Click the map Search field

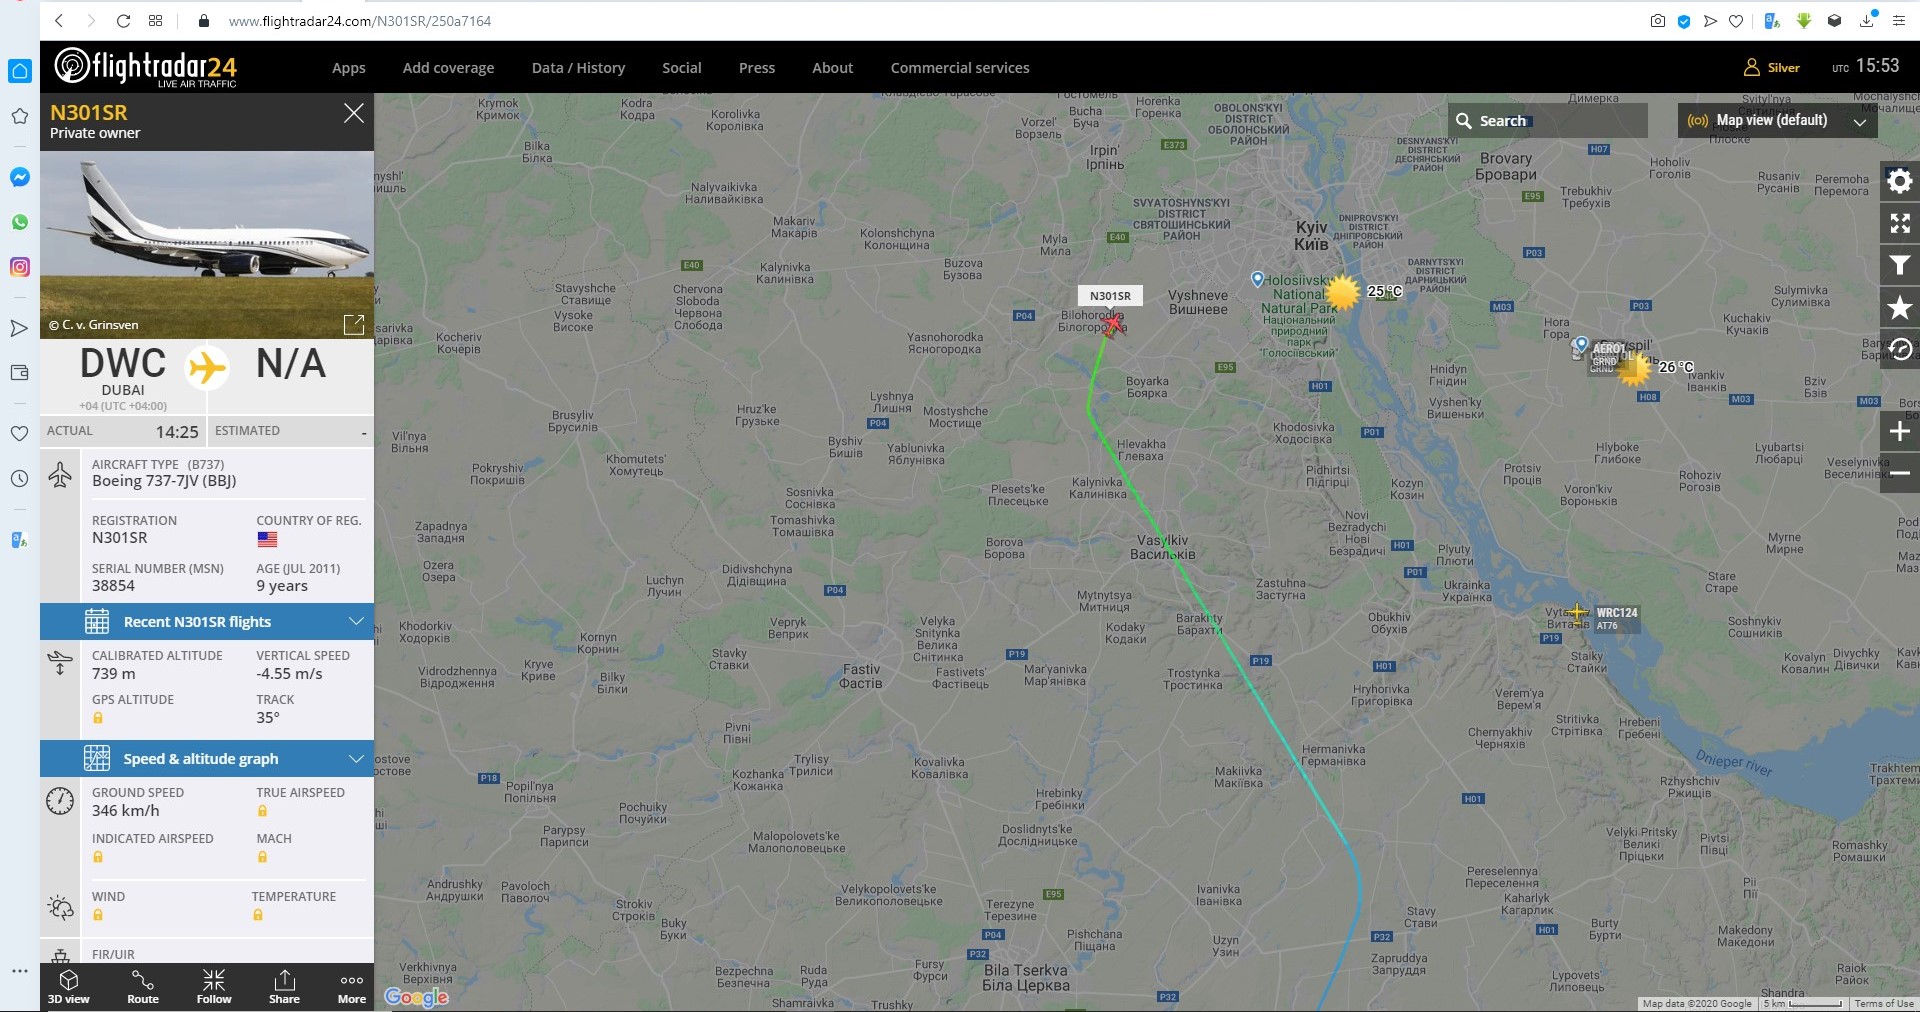[1547, 120]
